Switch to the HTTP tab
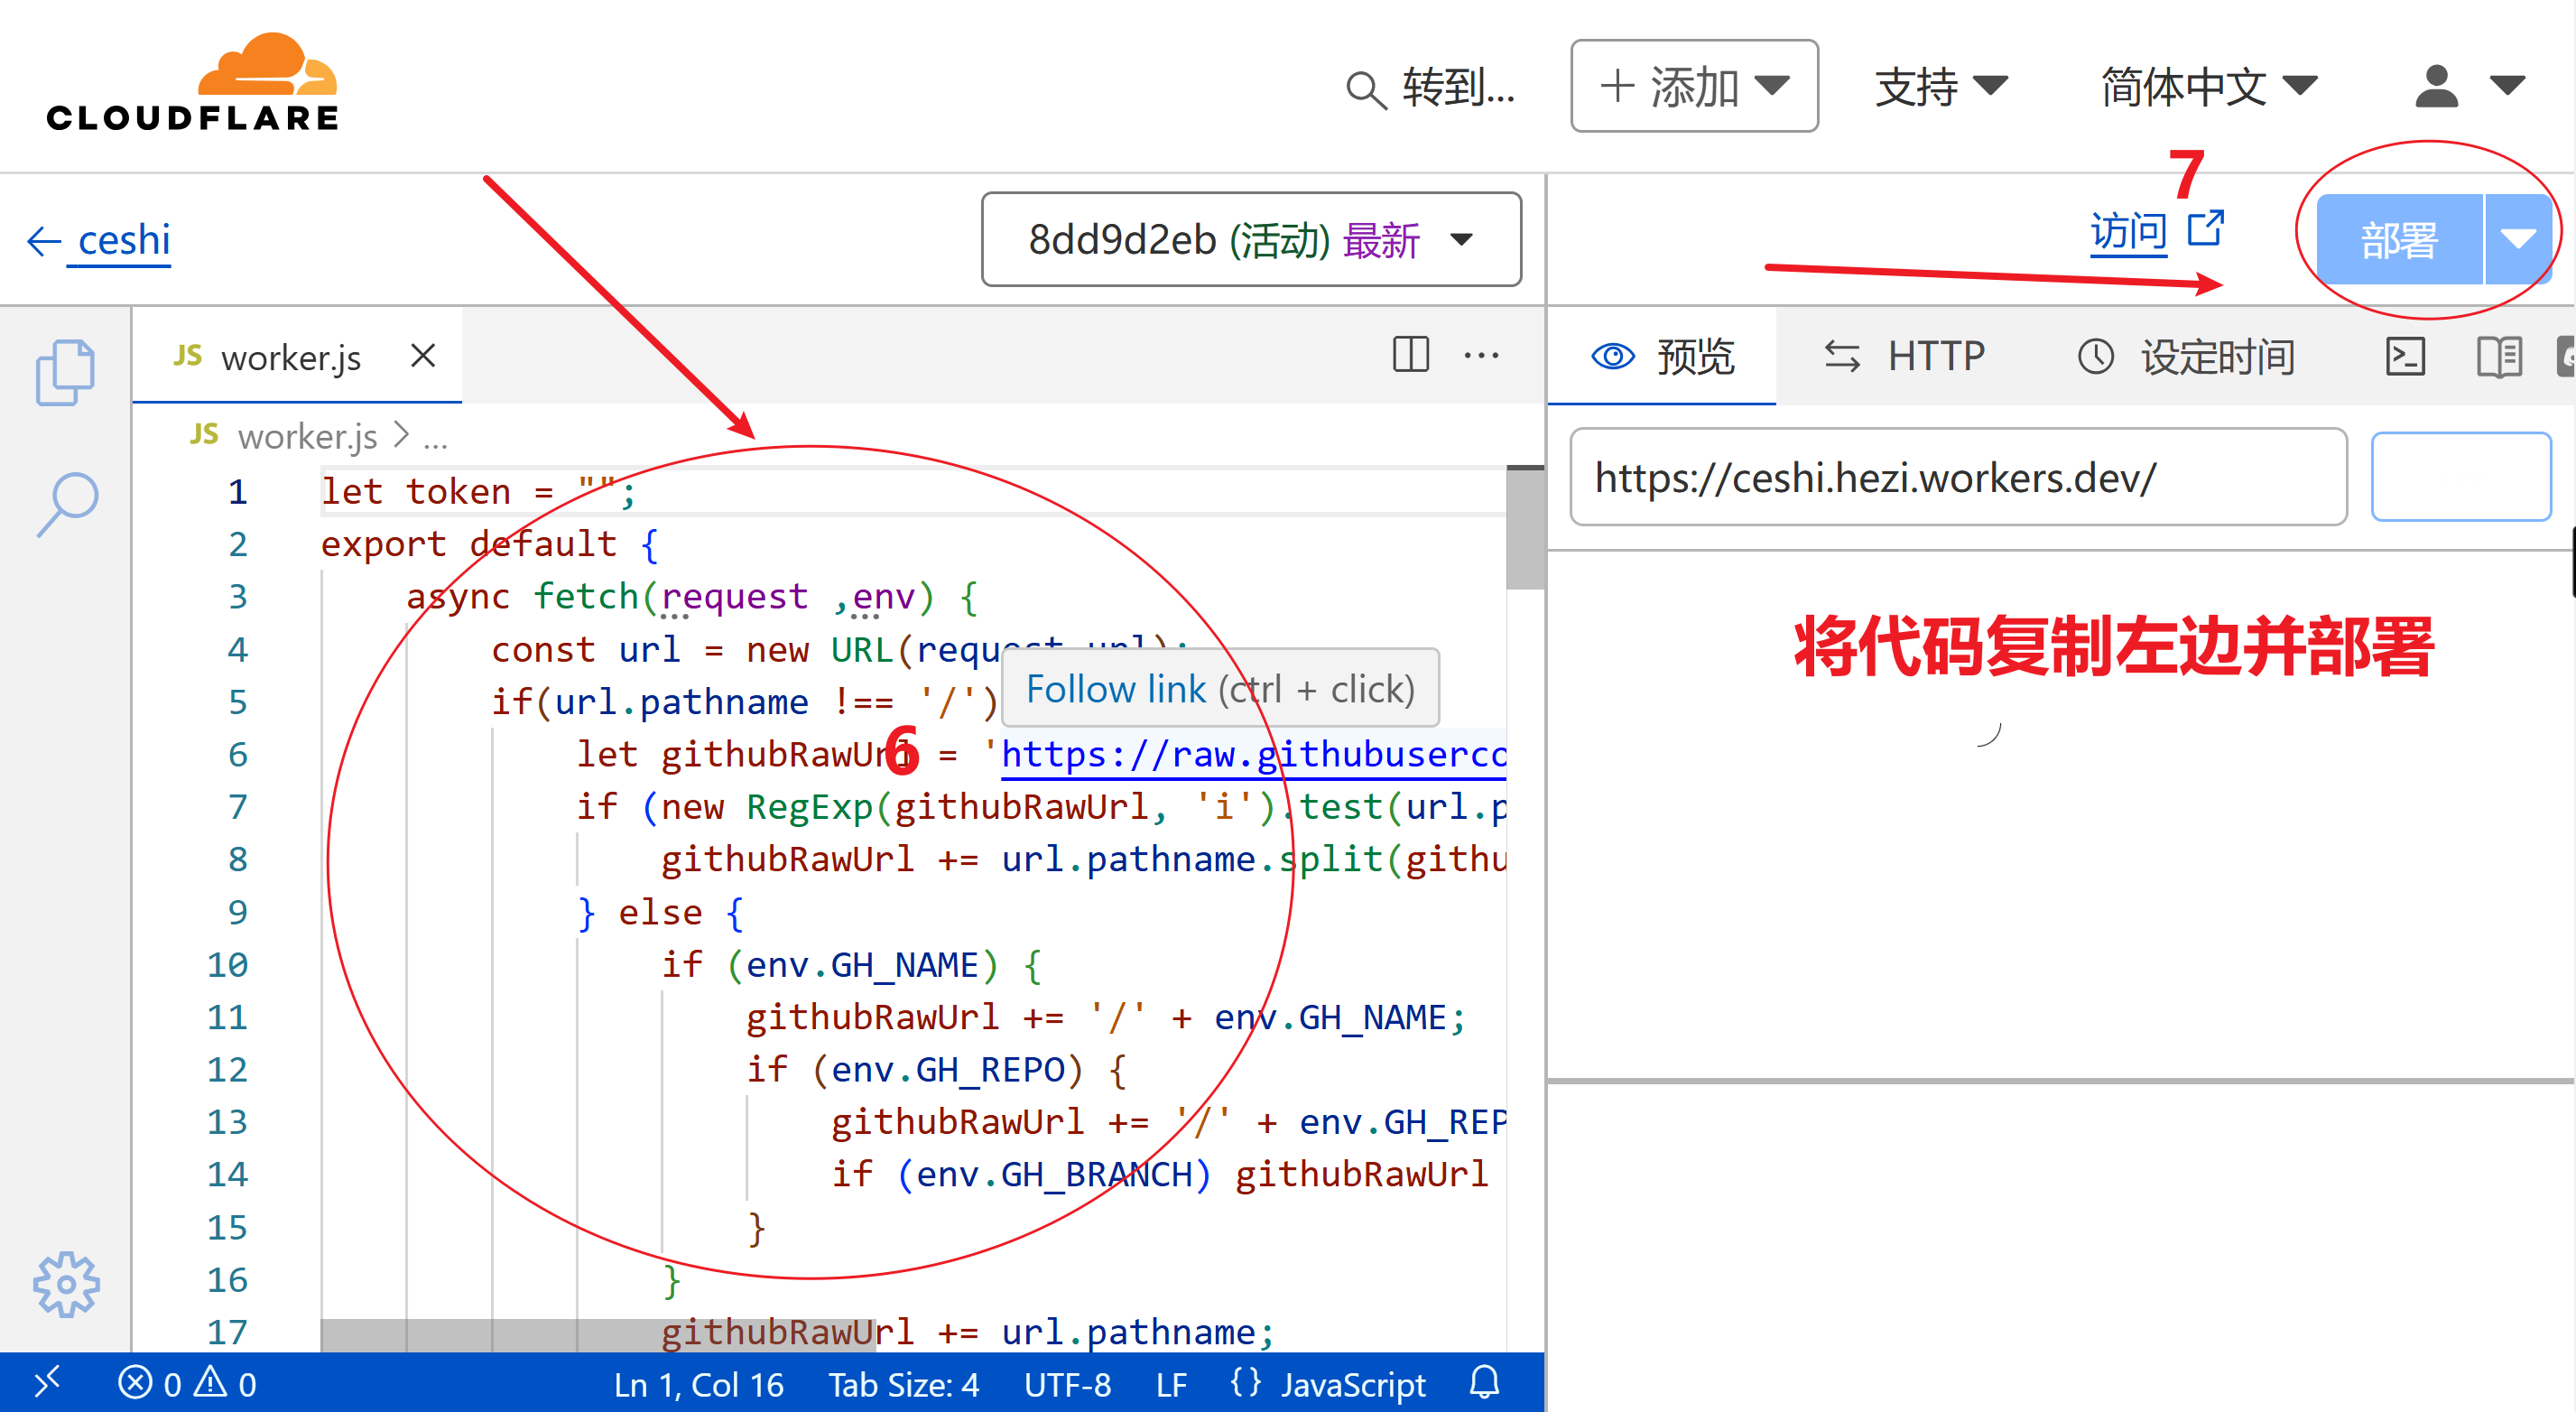Screen dimensions: 2576x1412 (x=1904, y=356)
